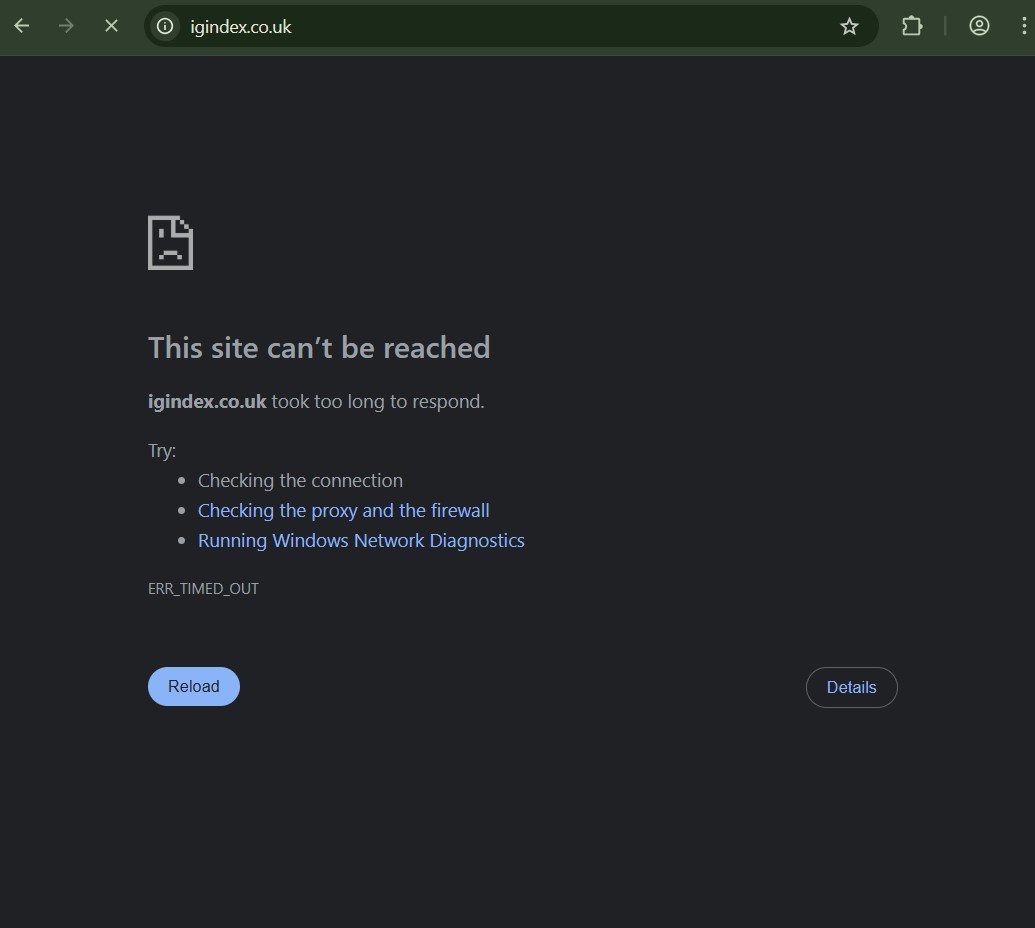Launch Running Windows Network Diagnostics link

361,540
